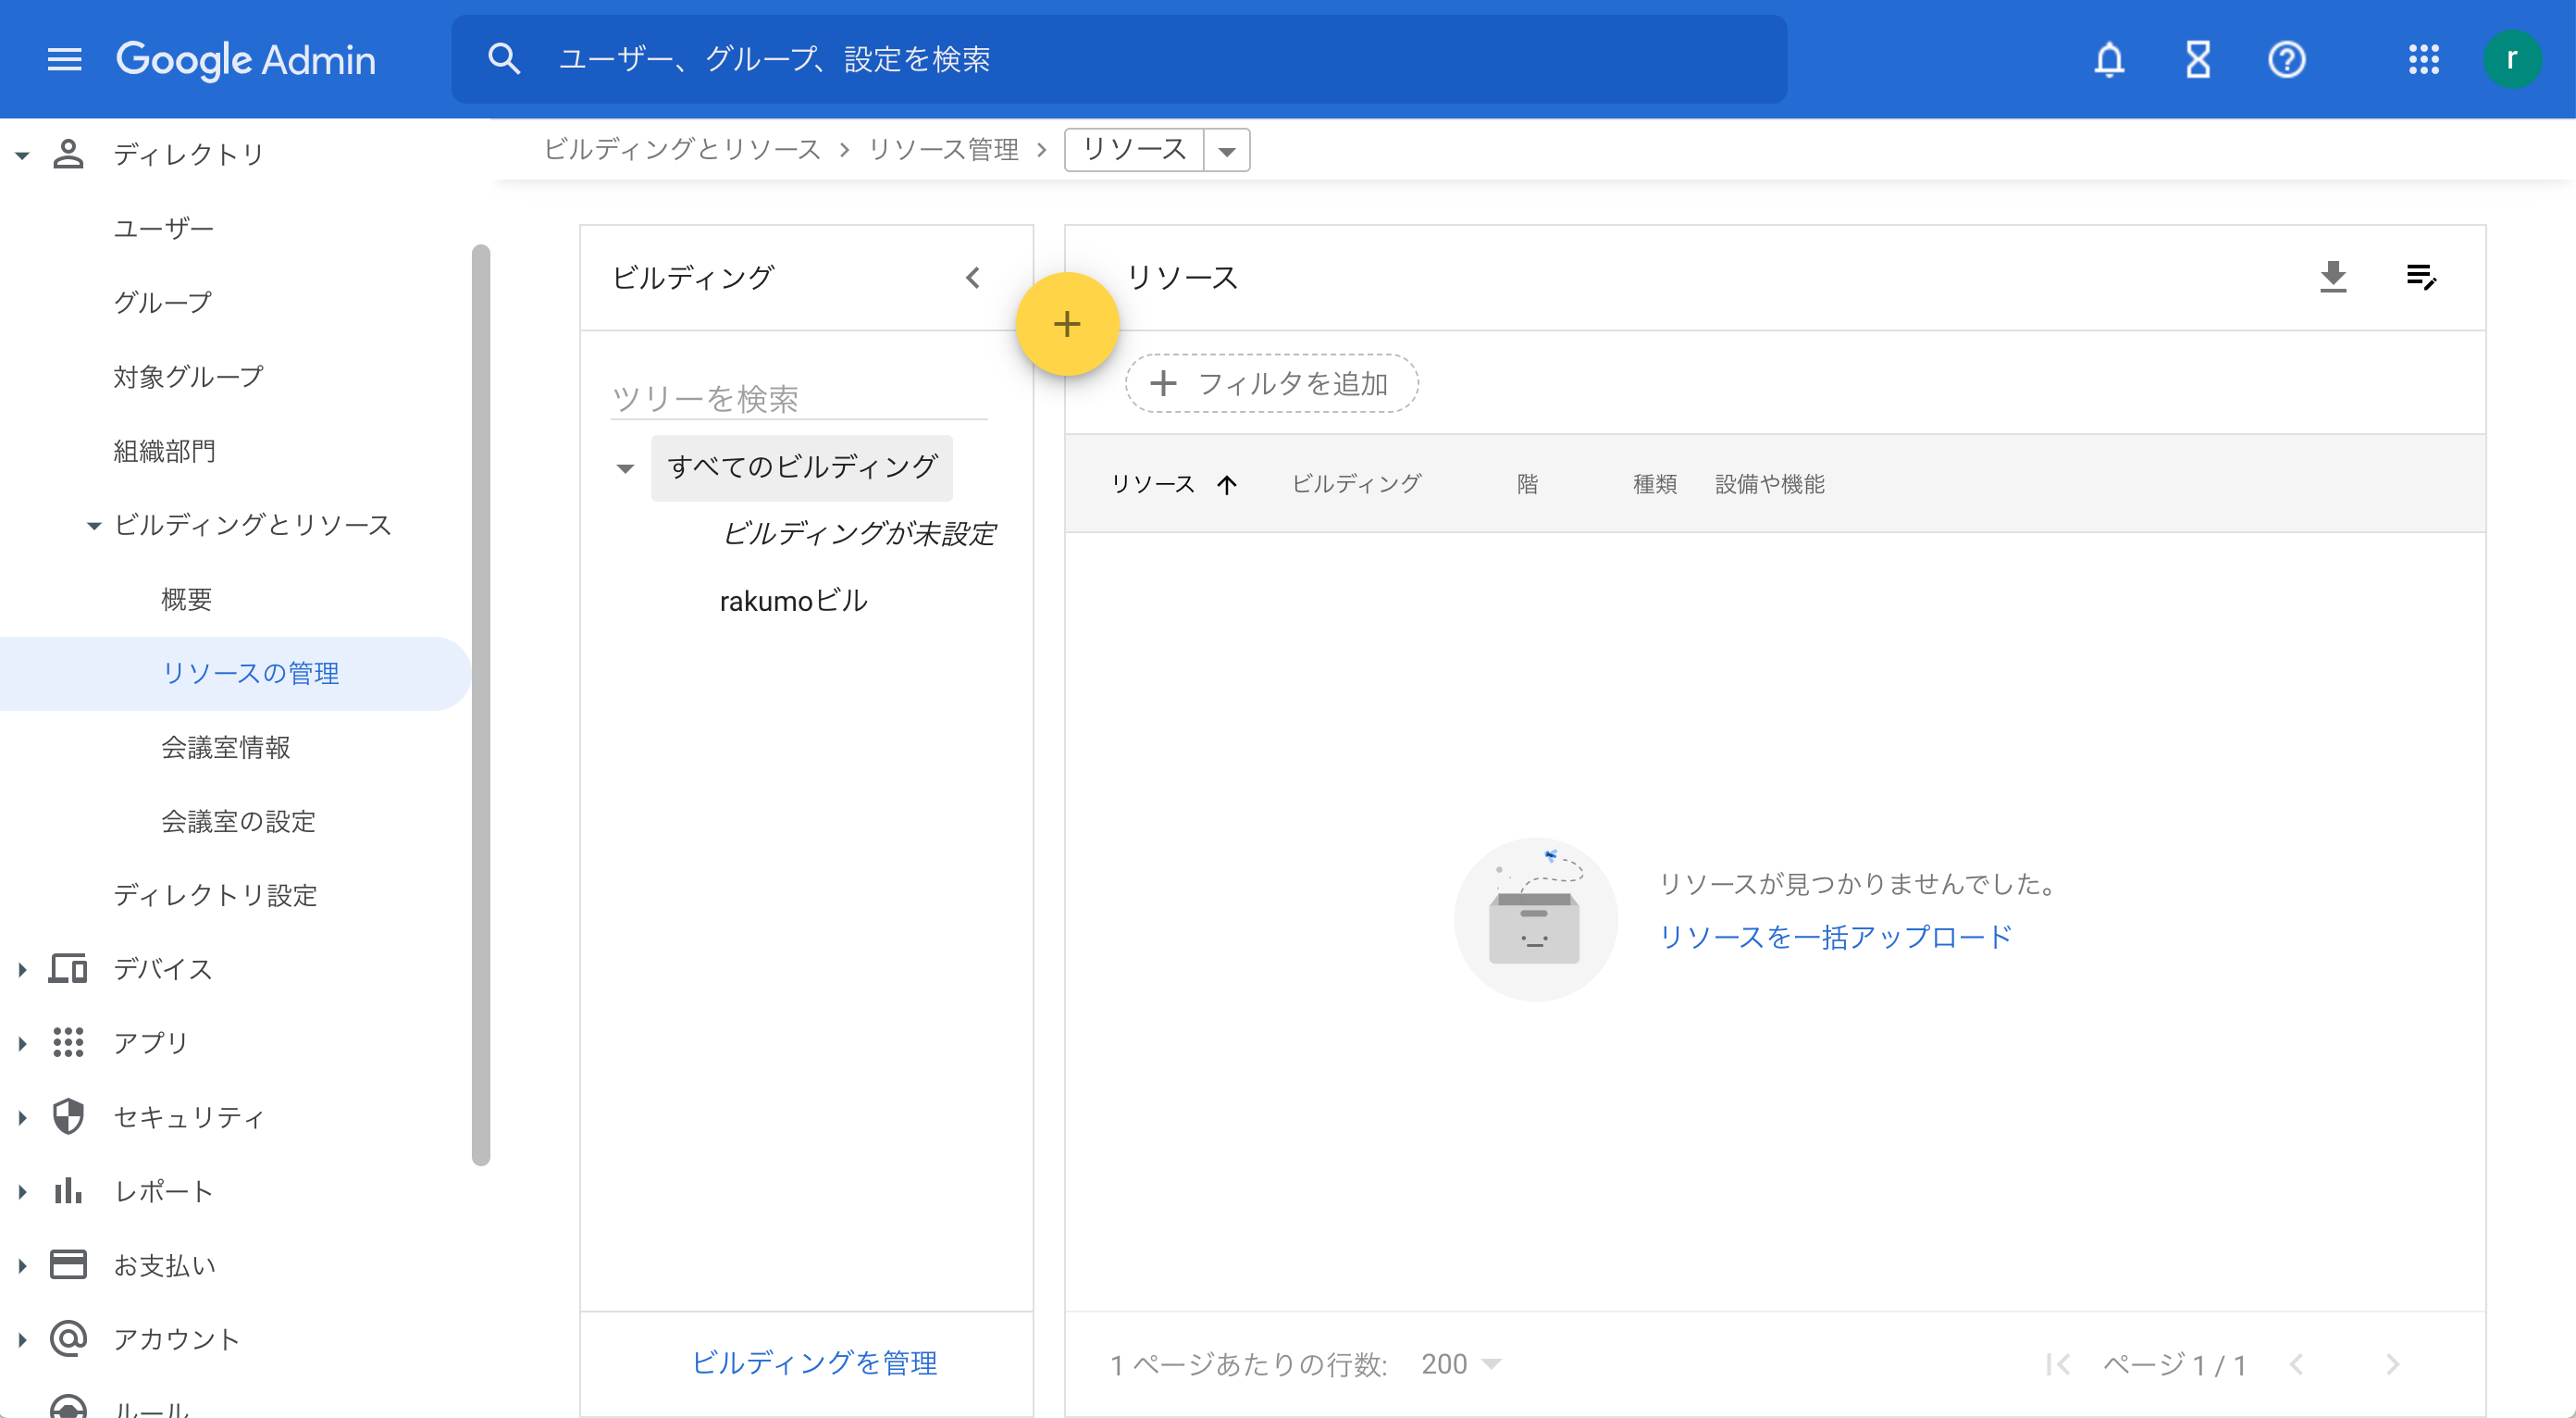Open notifications bell
Screen dimensions: 2576x1418
[2109, 60]
